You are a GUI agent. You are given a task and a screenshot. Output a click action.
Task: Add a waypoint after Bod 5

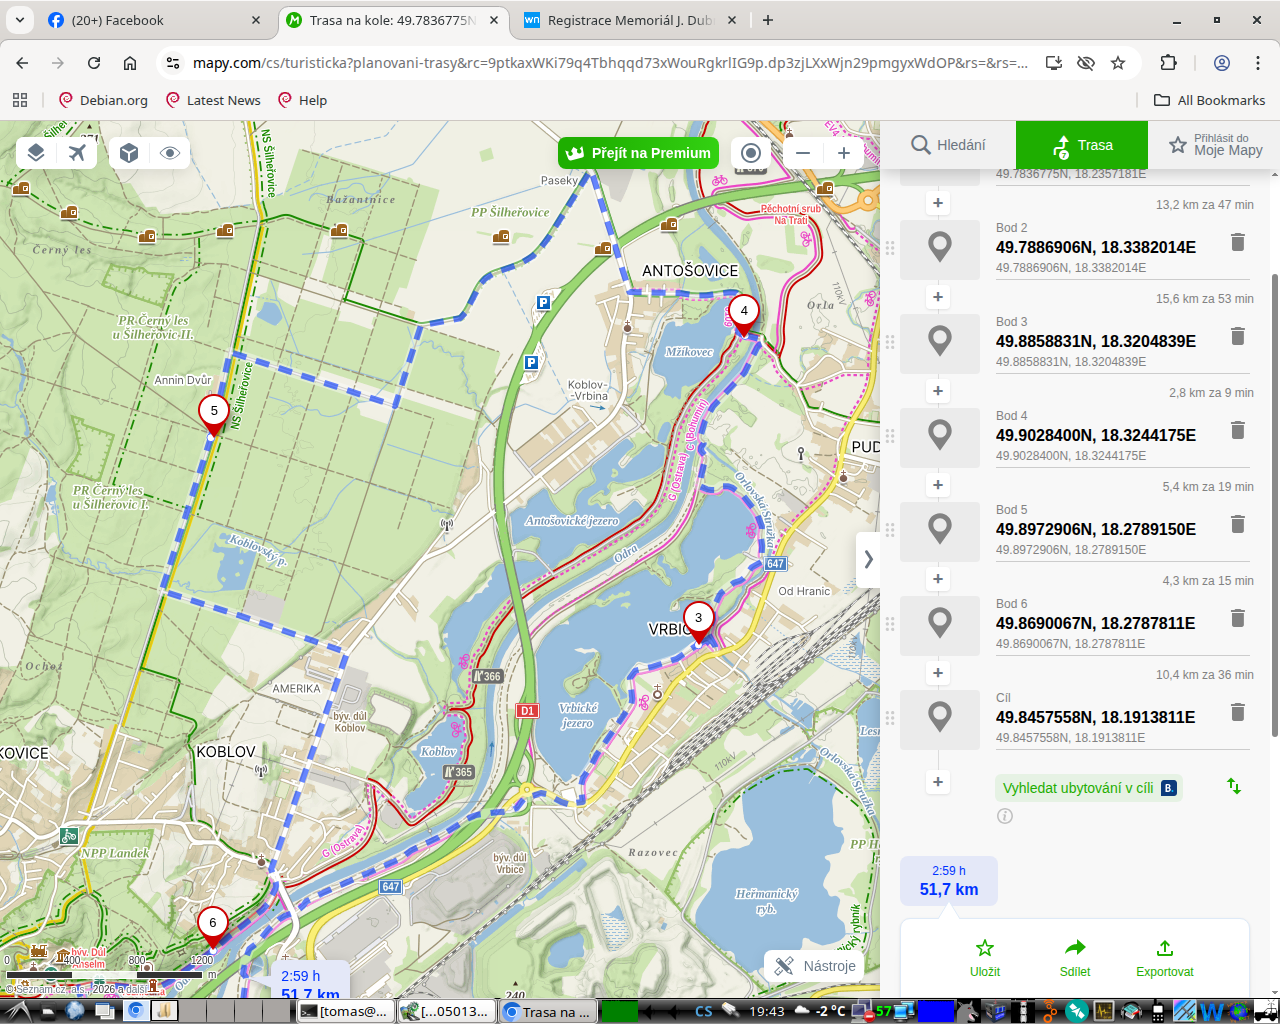[x=938, y=579]
